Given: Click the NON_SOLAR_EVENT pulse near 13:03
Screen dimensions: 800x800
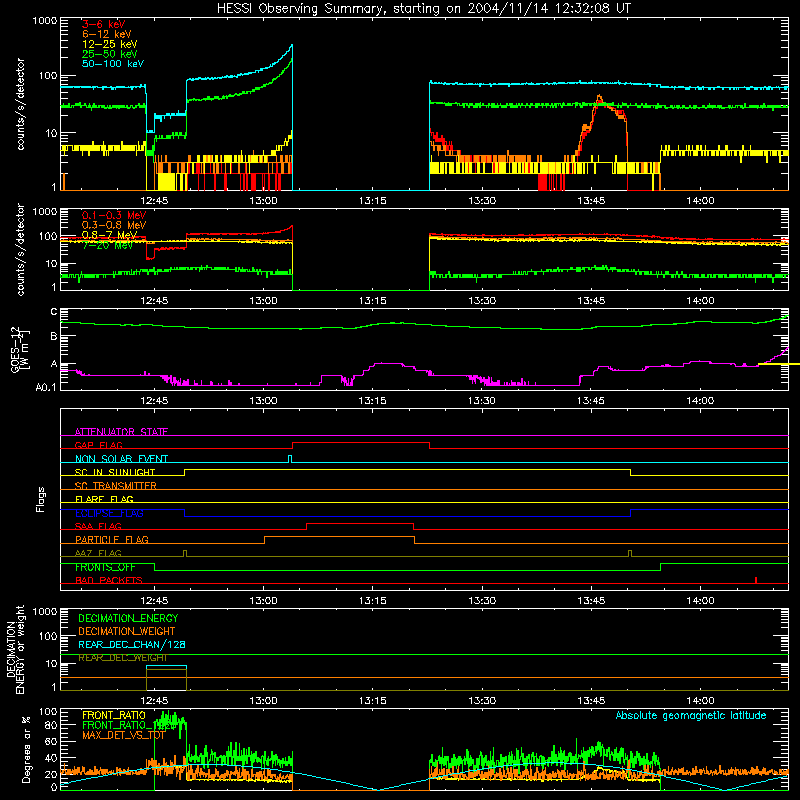Looking at the screenshot, I should click(290, 459).
